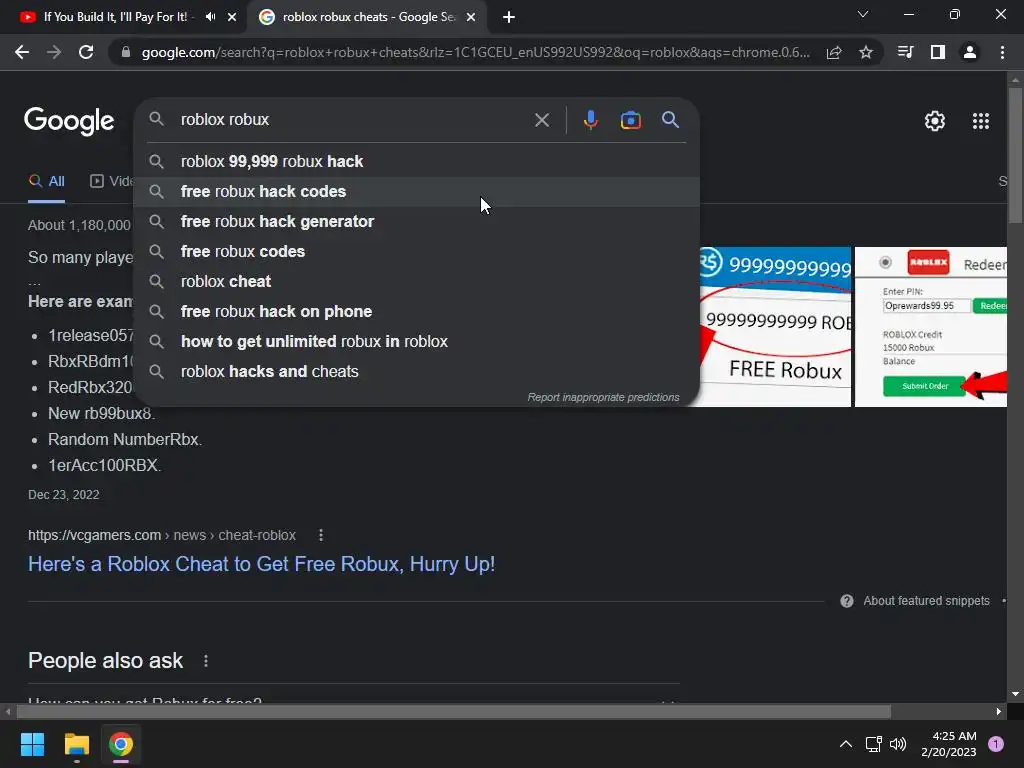Open the notification badge in the tray
Screen dimensions: 1024x768
click(996, 744)
